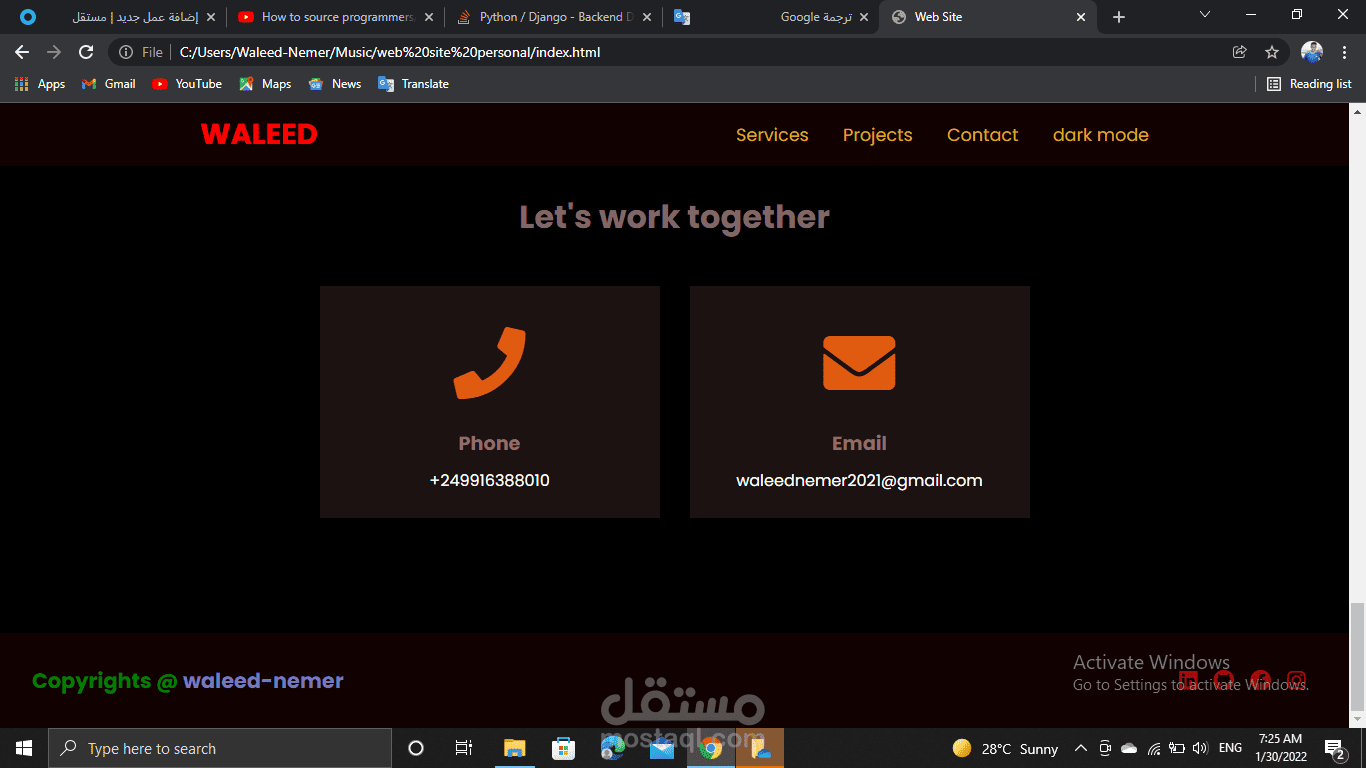Click the orange envelope email icon
This screenshot has width=1366, height=768.
[x=859, y=363]
